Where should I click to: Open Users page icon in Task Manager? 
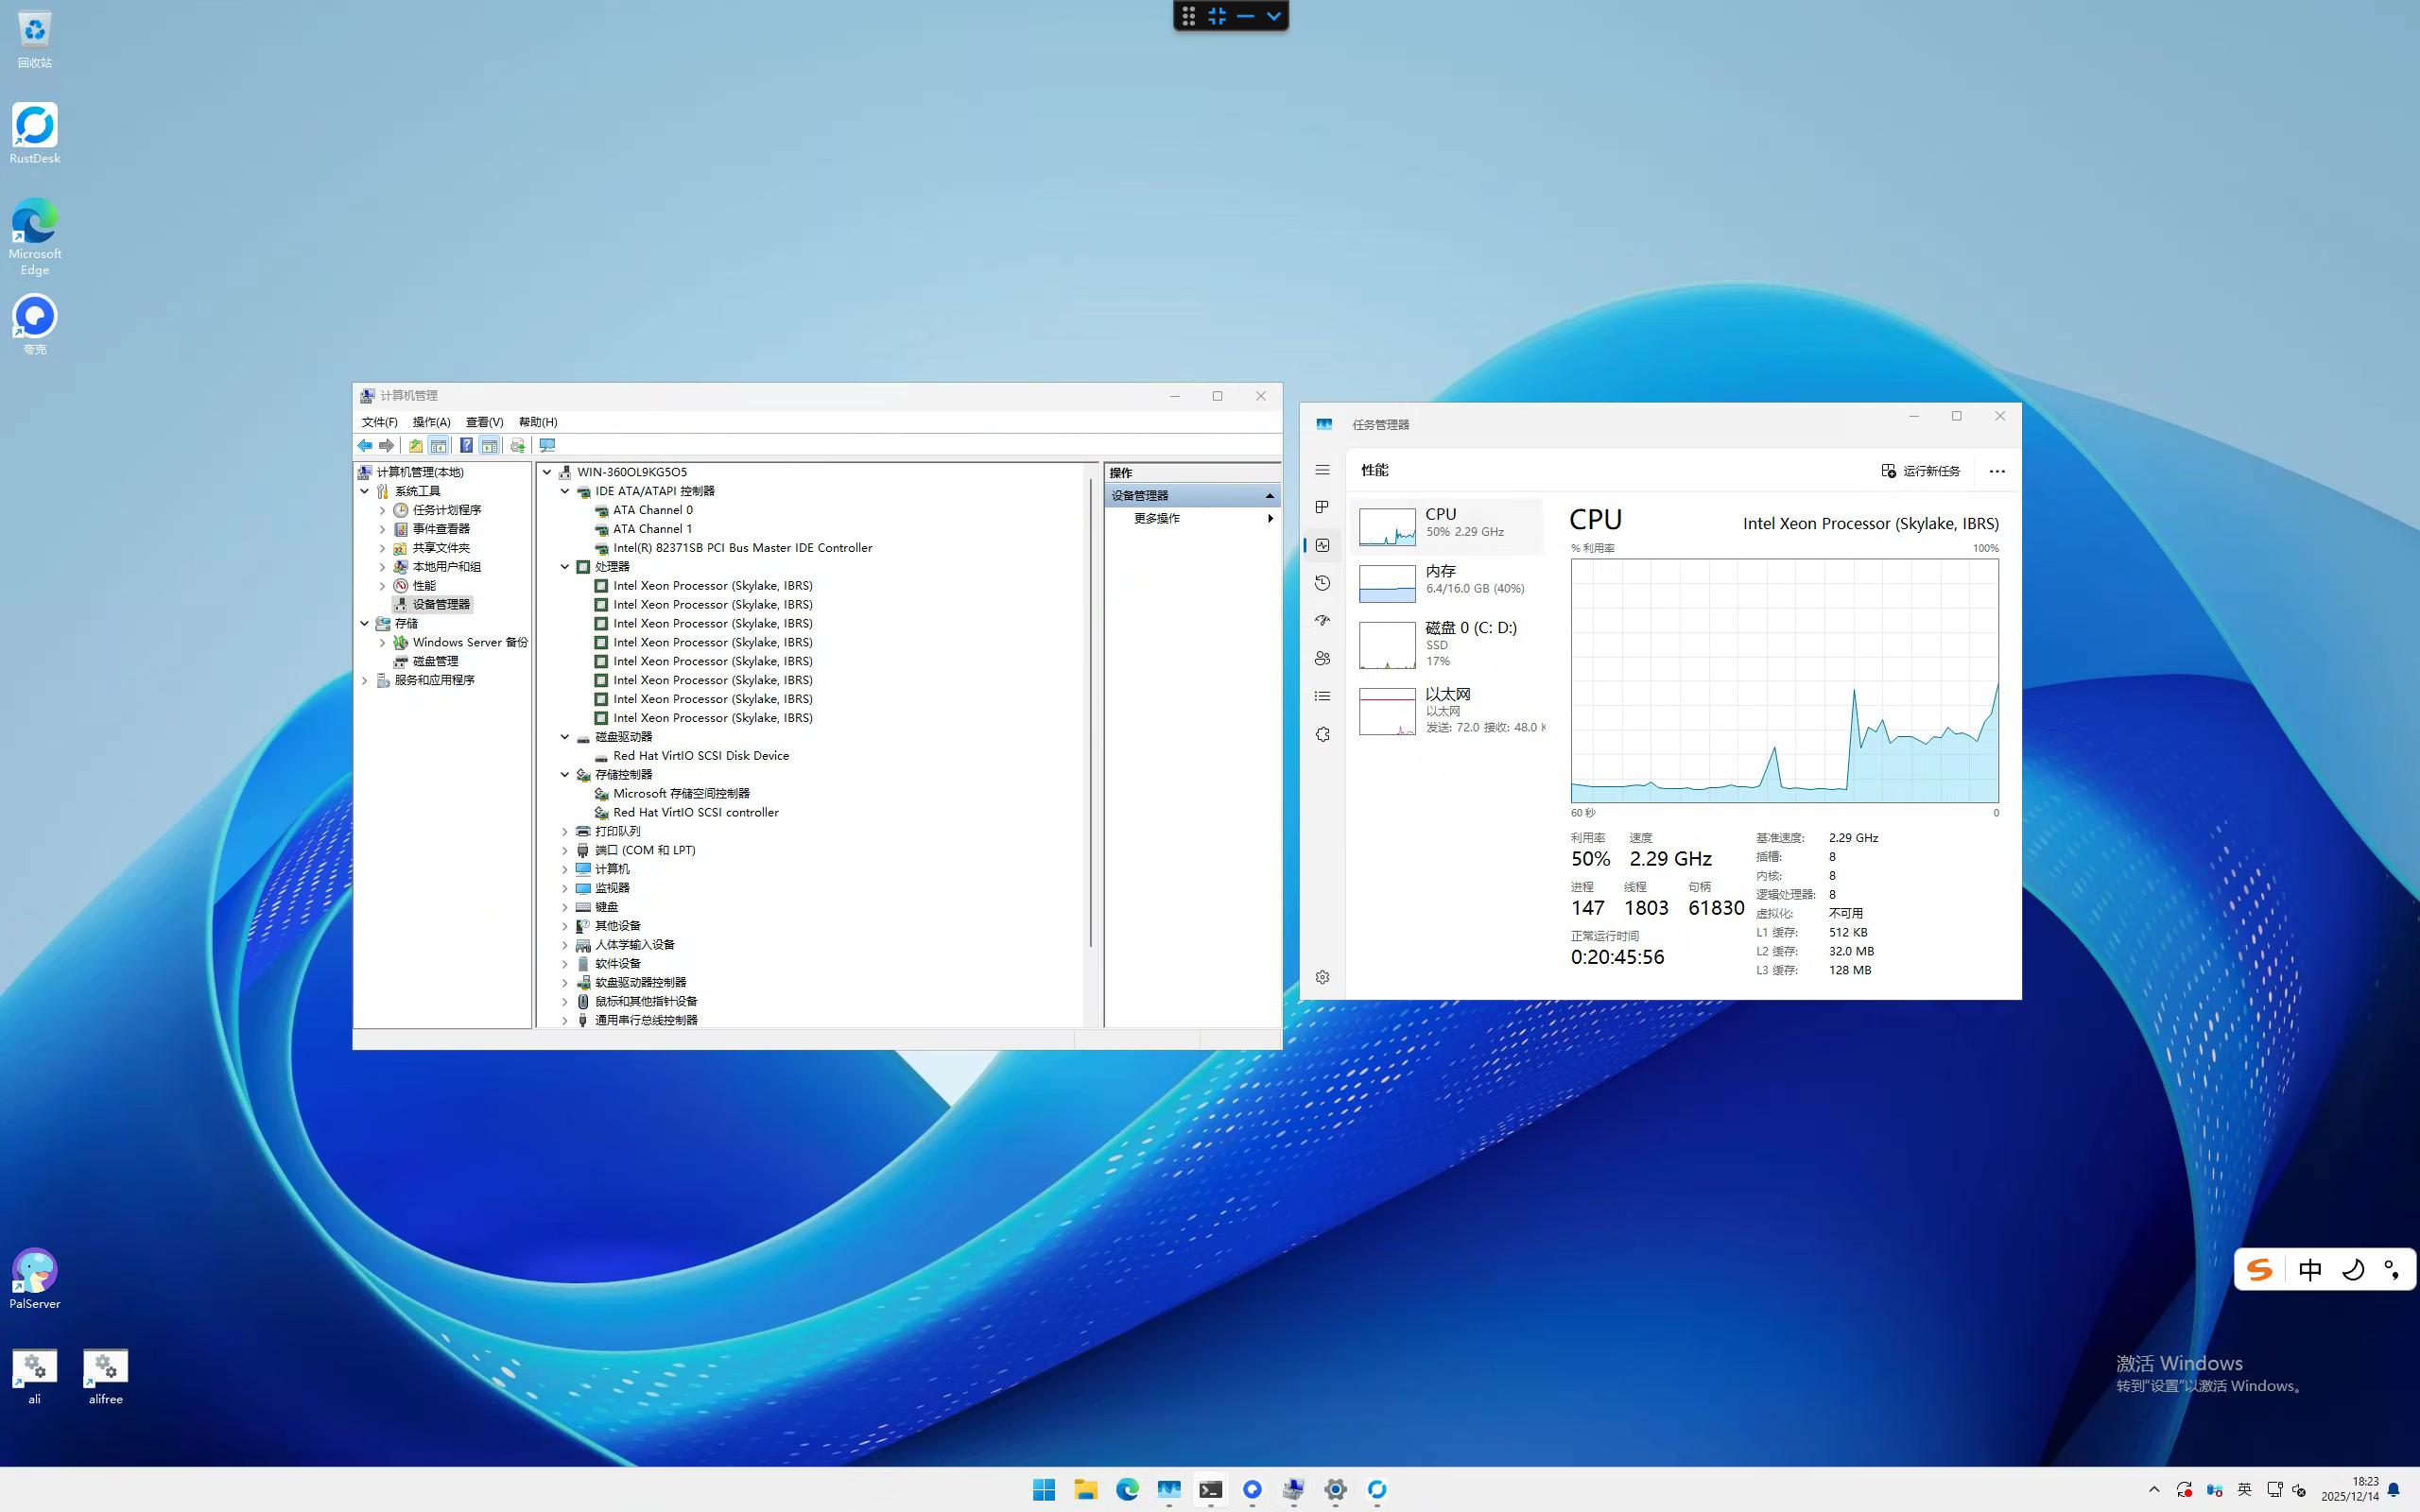[x=1322, y=658]
